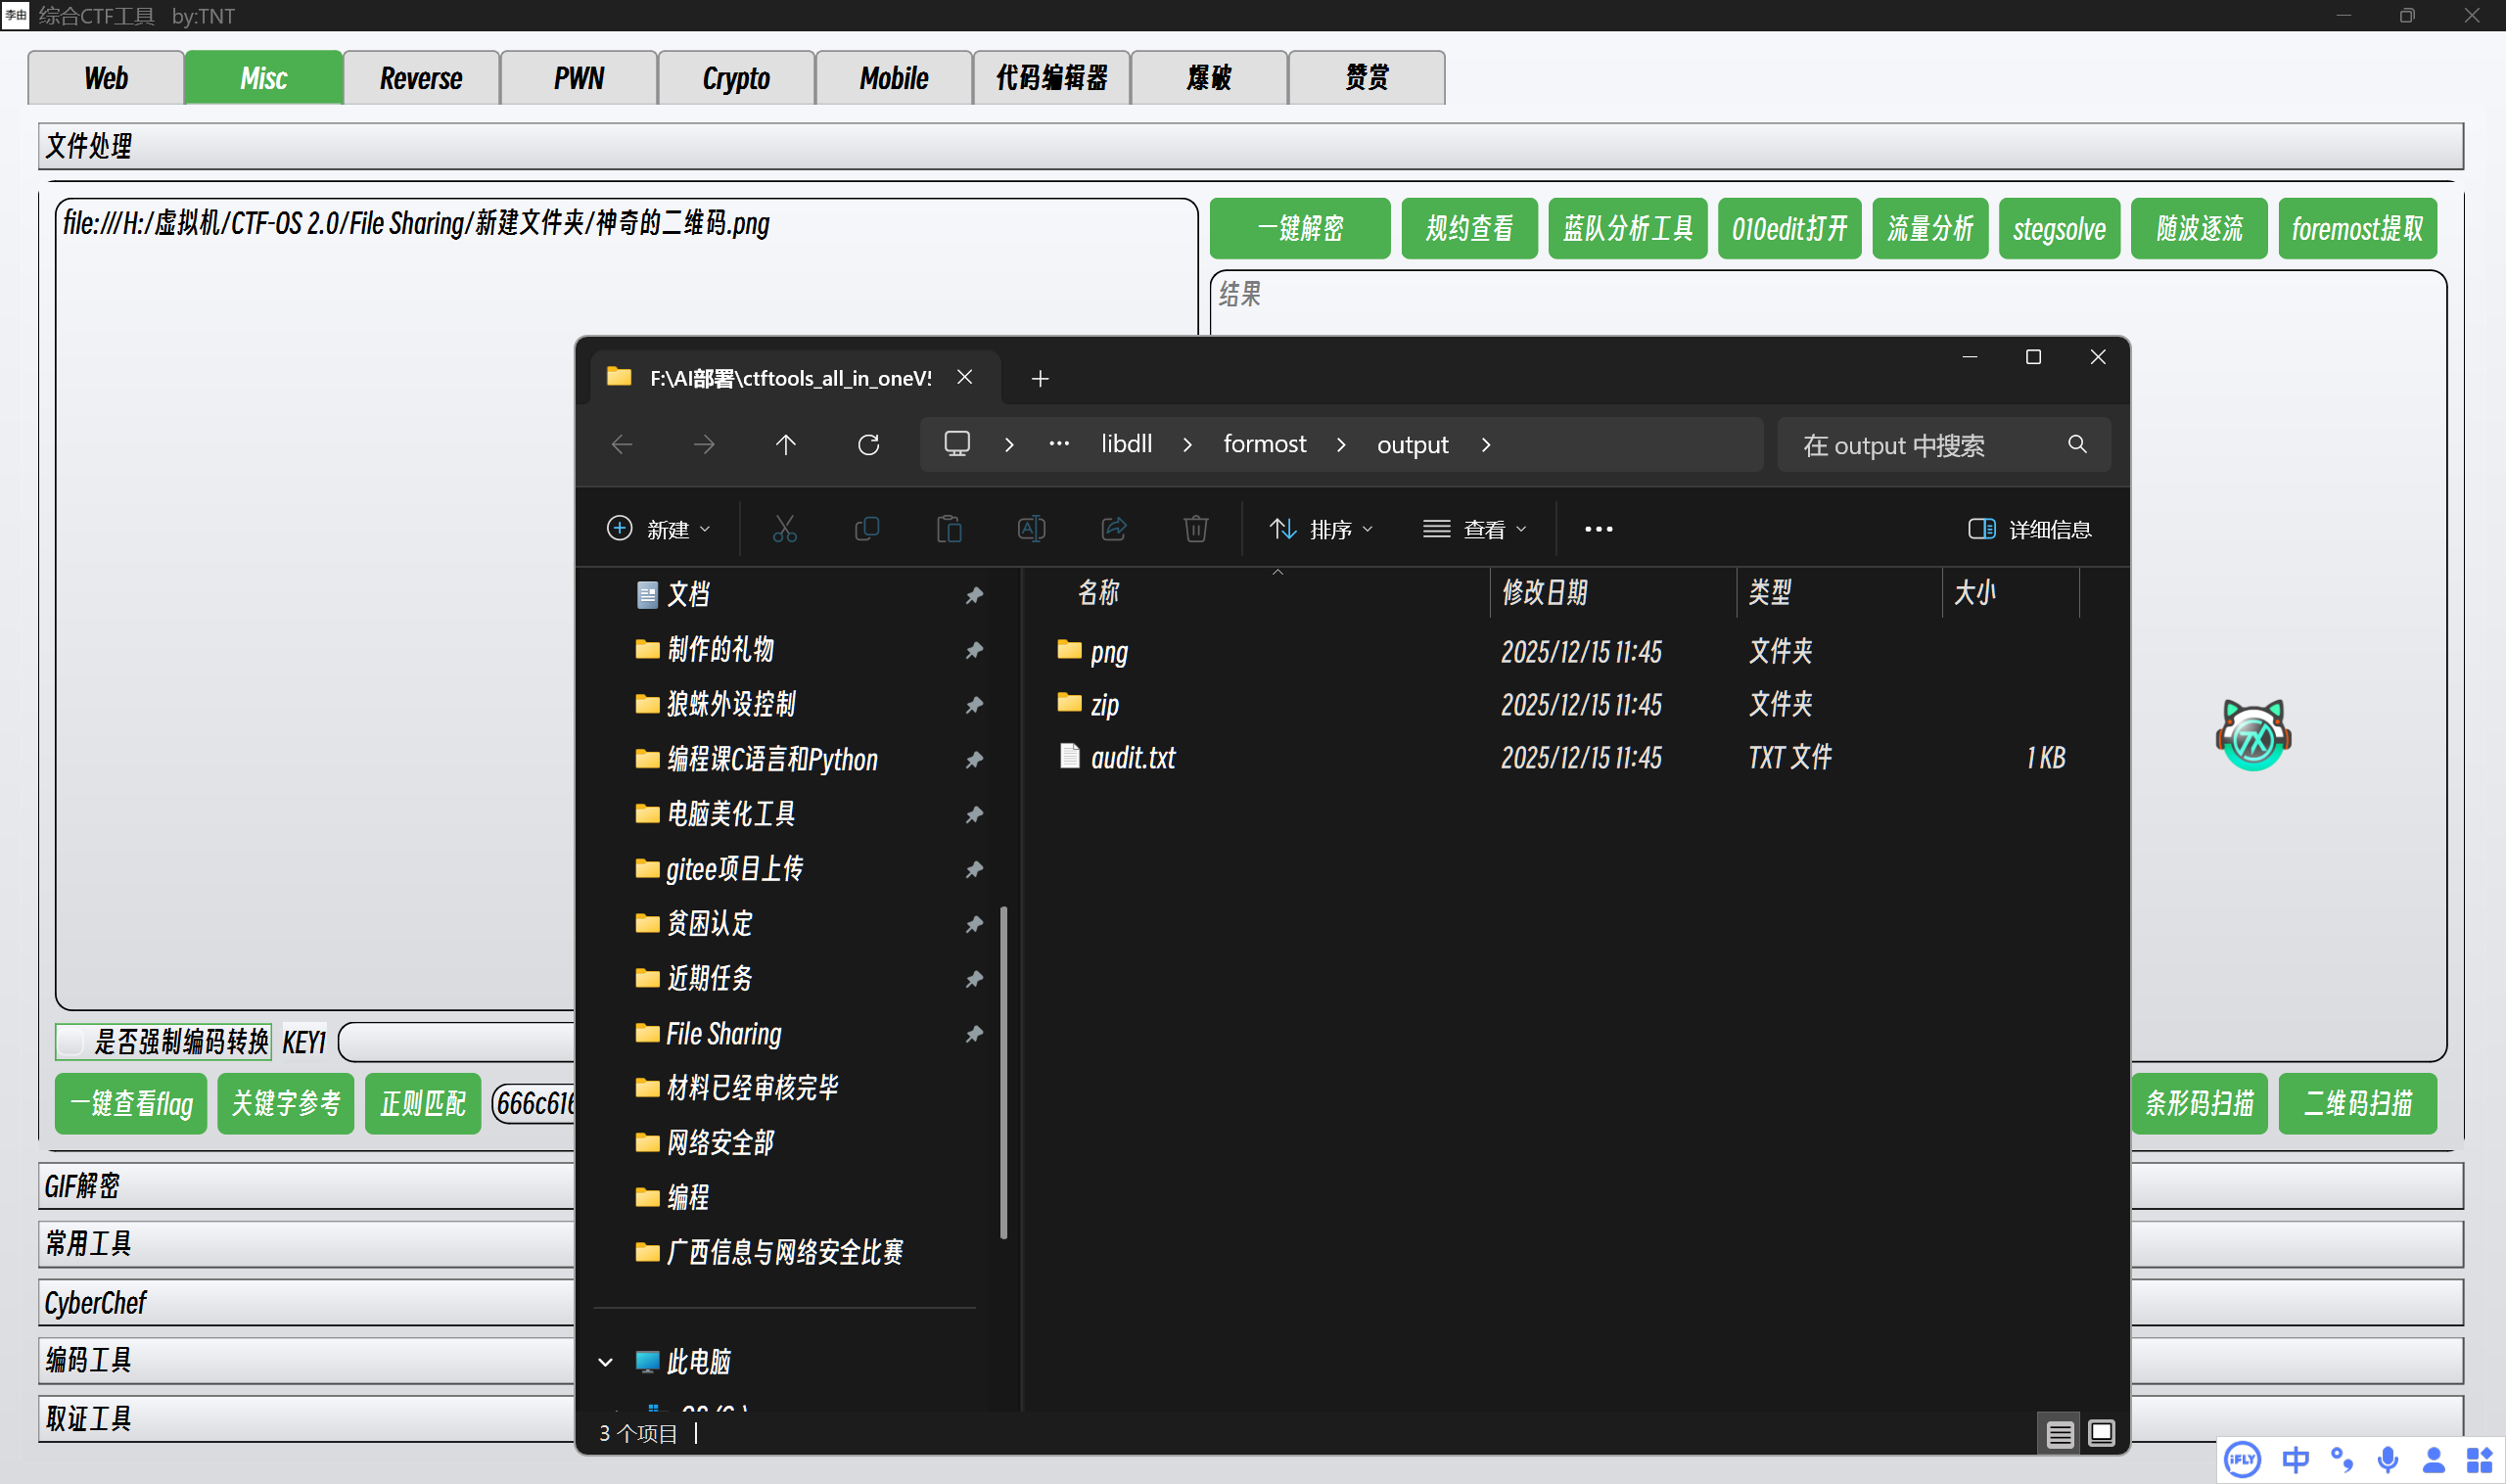Collapse the 此电脑 tree node
This screenshot has width=2506, height=1484.
pos(605,1362)
